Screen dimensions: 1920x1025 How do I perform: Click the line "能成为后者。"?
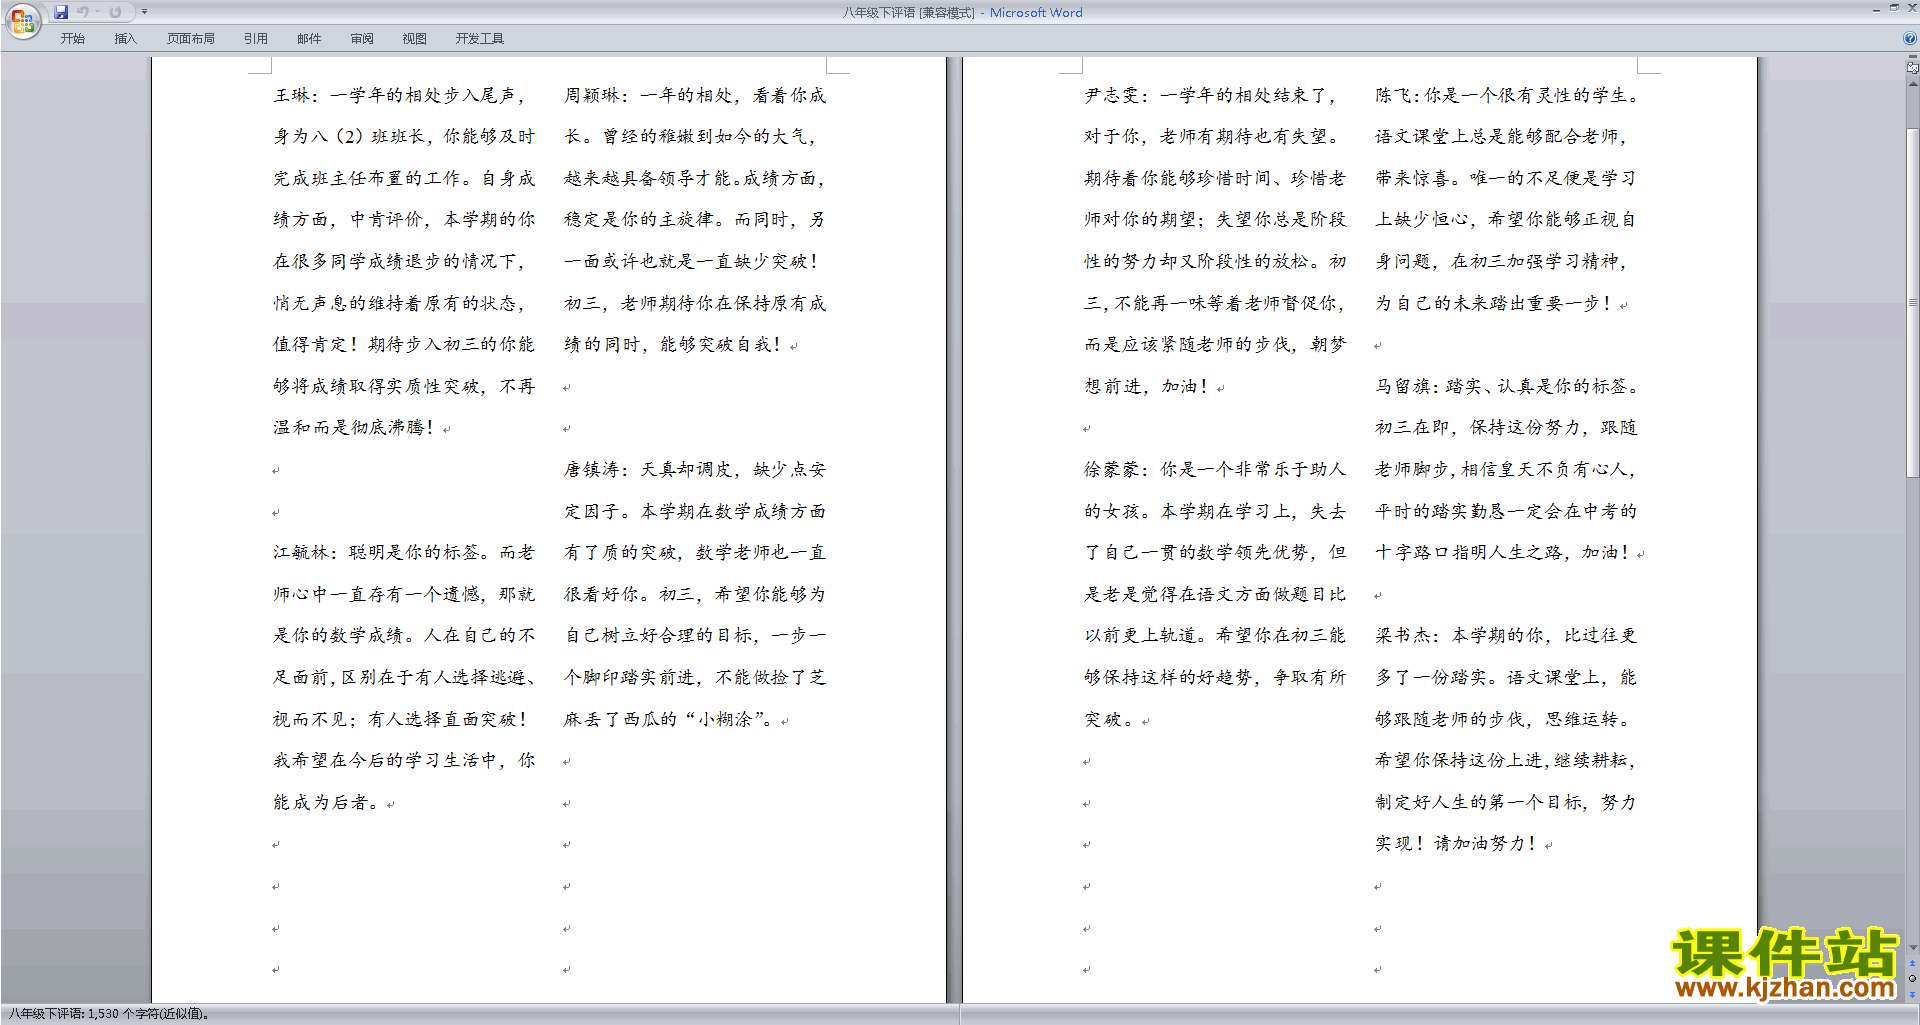(327, 803)
